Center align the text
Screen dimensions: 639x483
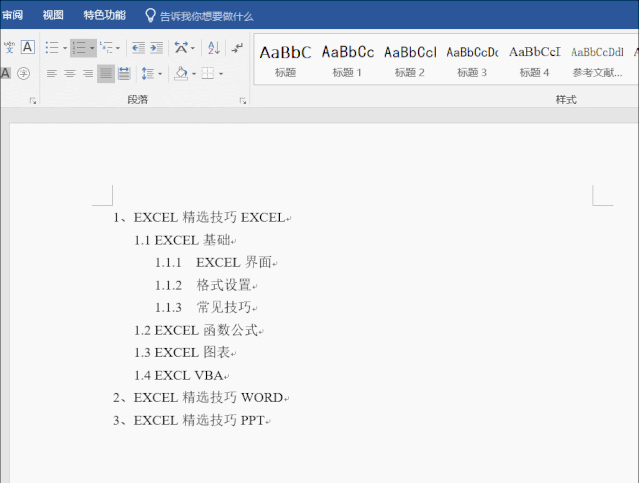(x=70, y=74)
